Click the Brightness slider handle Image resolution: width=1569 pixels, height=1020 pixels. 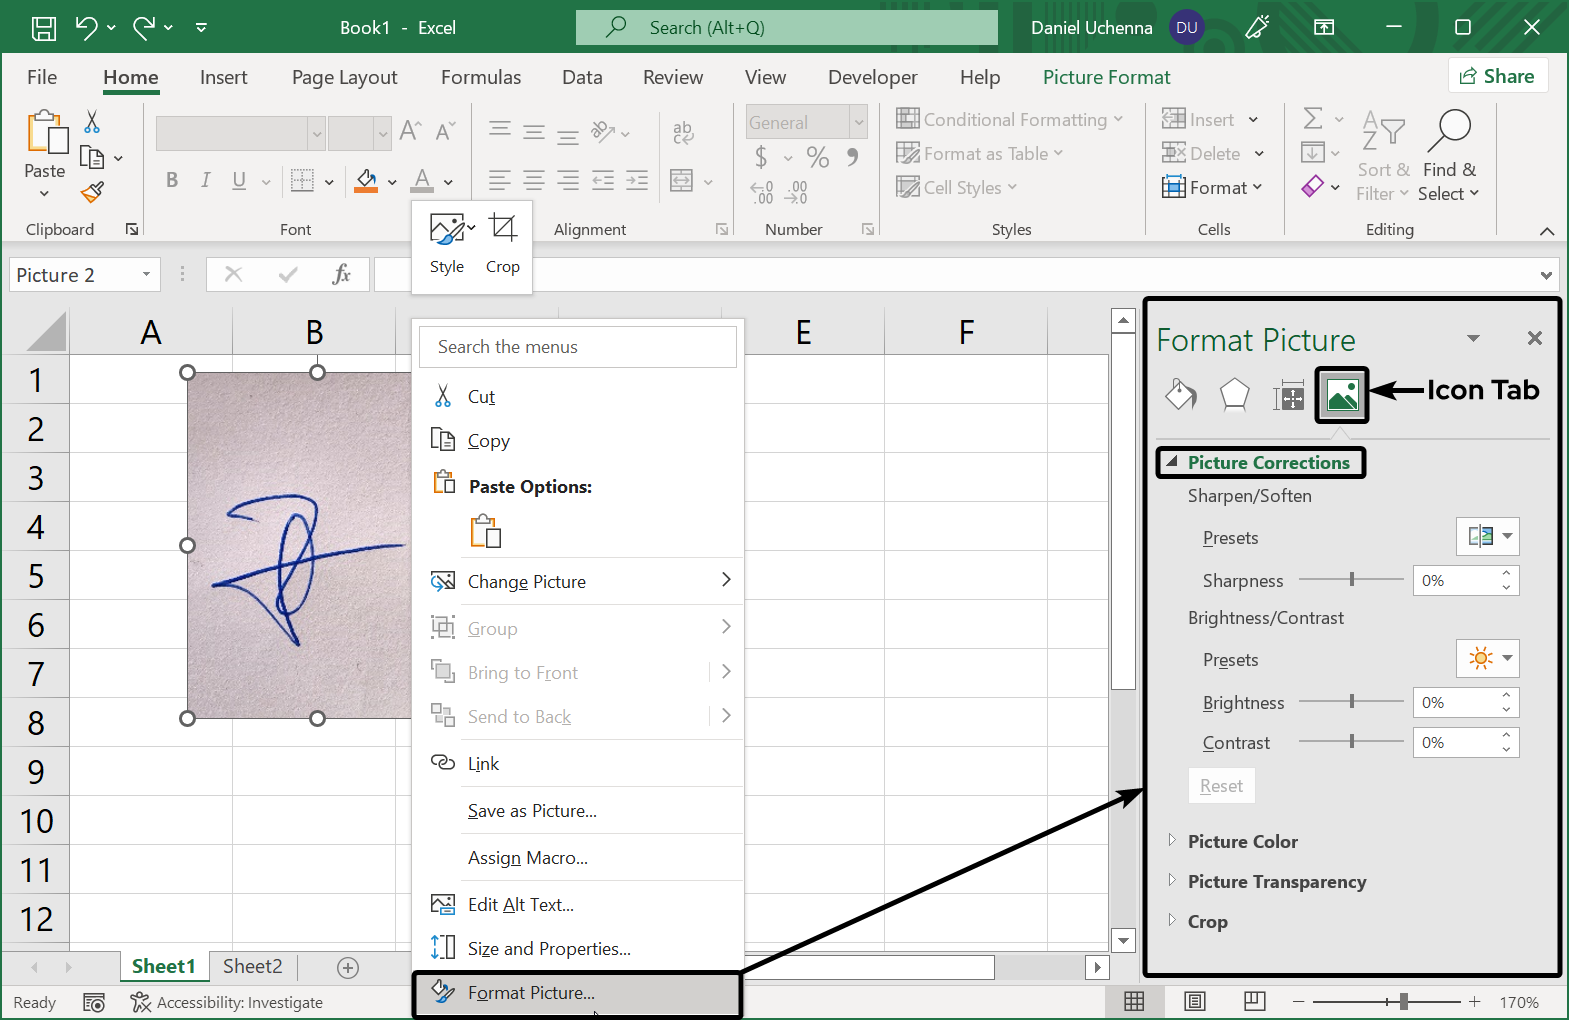1352,702
